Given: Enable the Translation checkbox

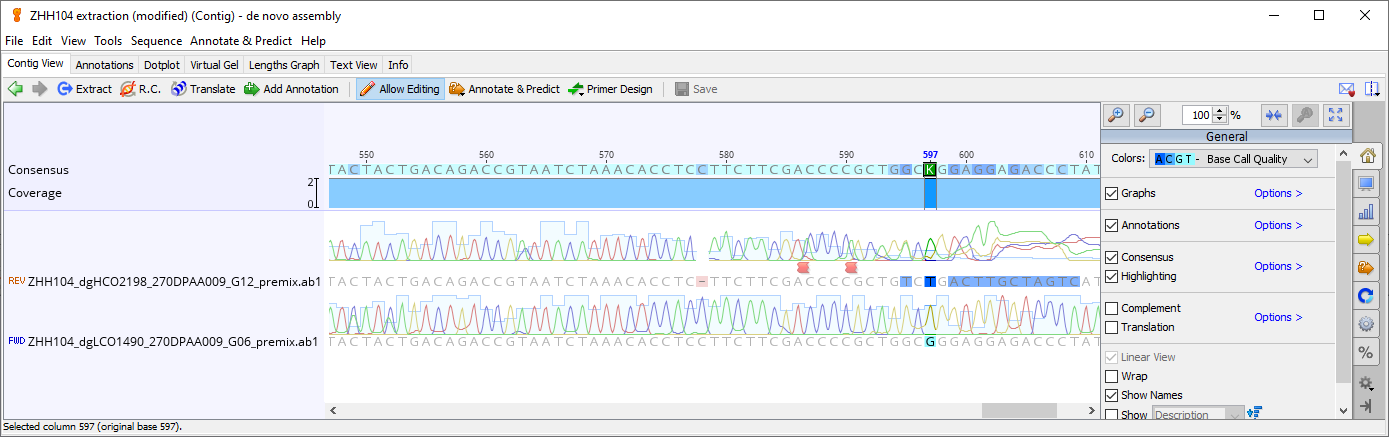Looking at the screenshot, I should pos(1111,327).
